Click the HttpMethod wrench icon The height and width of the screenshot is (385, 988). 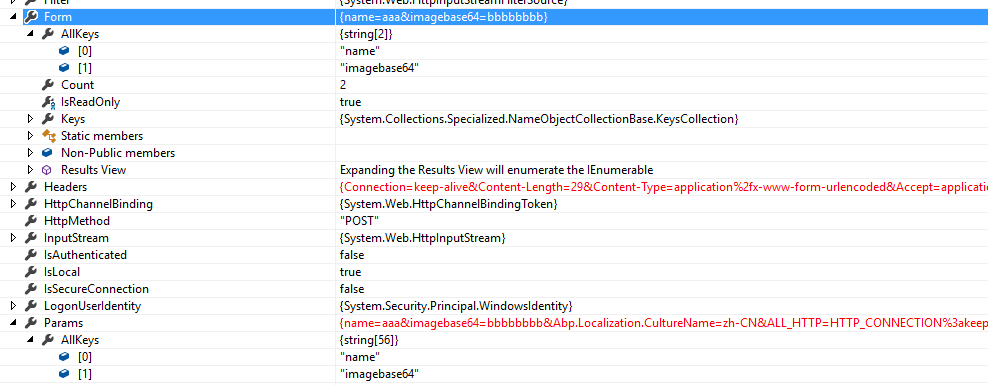(31, 221)
